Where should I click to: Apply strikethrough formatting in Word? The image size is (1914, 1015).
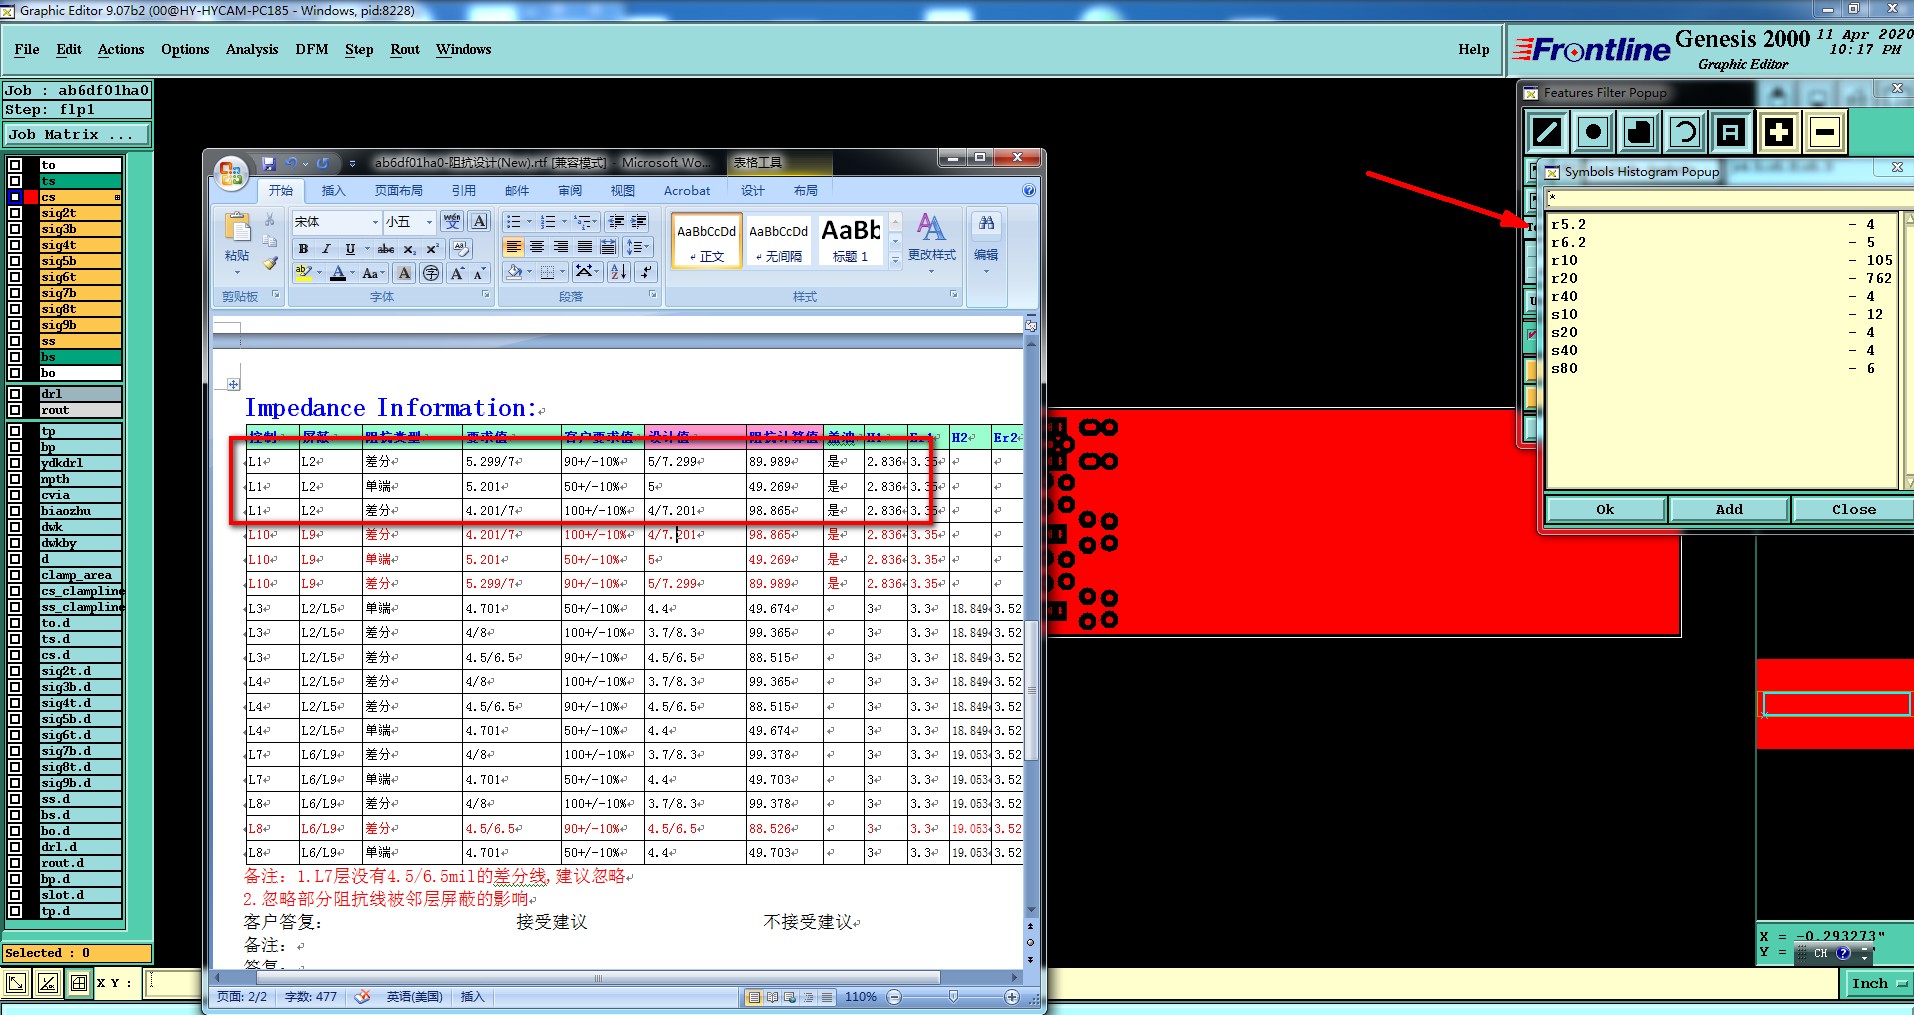click(386, 249)
